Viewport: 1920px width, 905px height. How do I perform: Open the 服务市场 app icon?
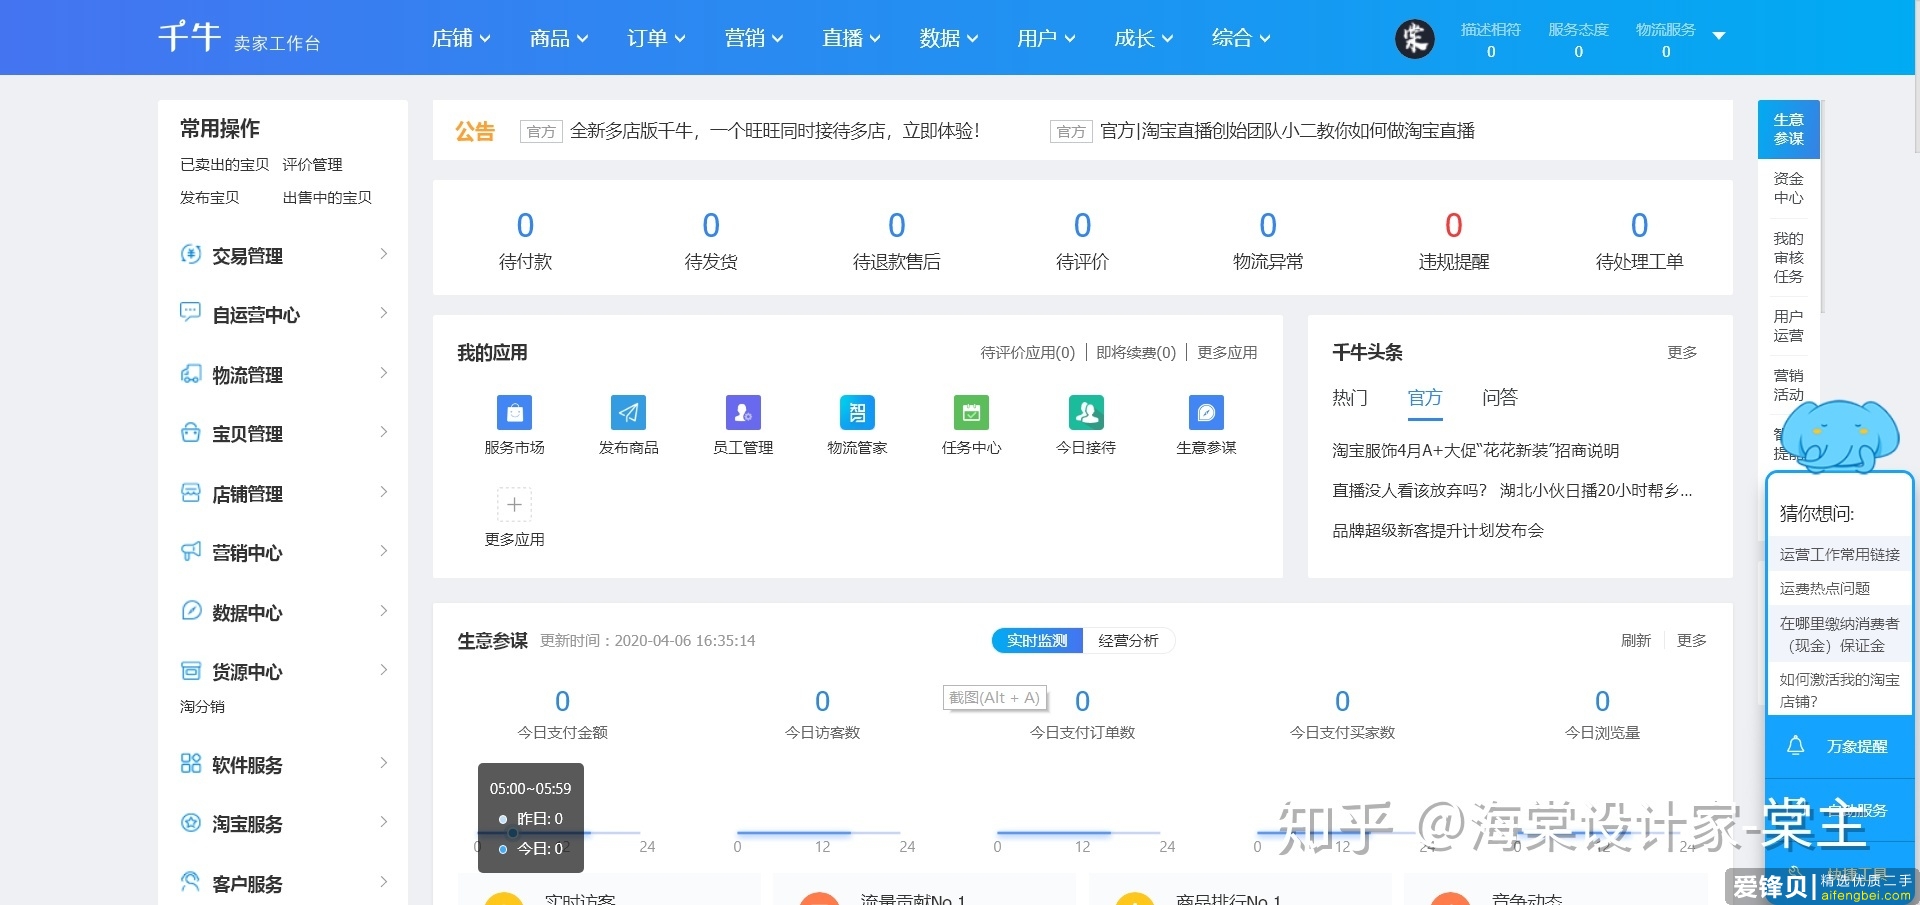(514, 412)
